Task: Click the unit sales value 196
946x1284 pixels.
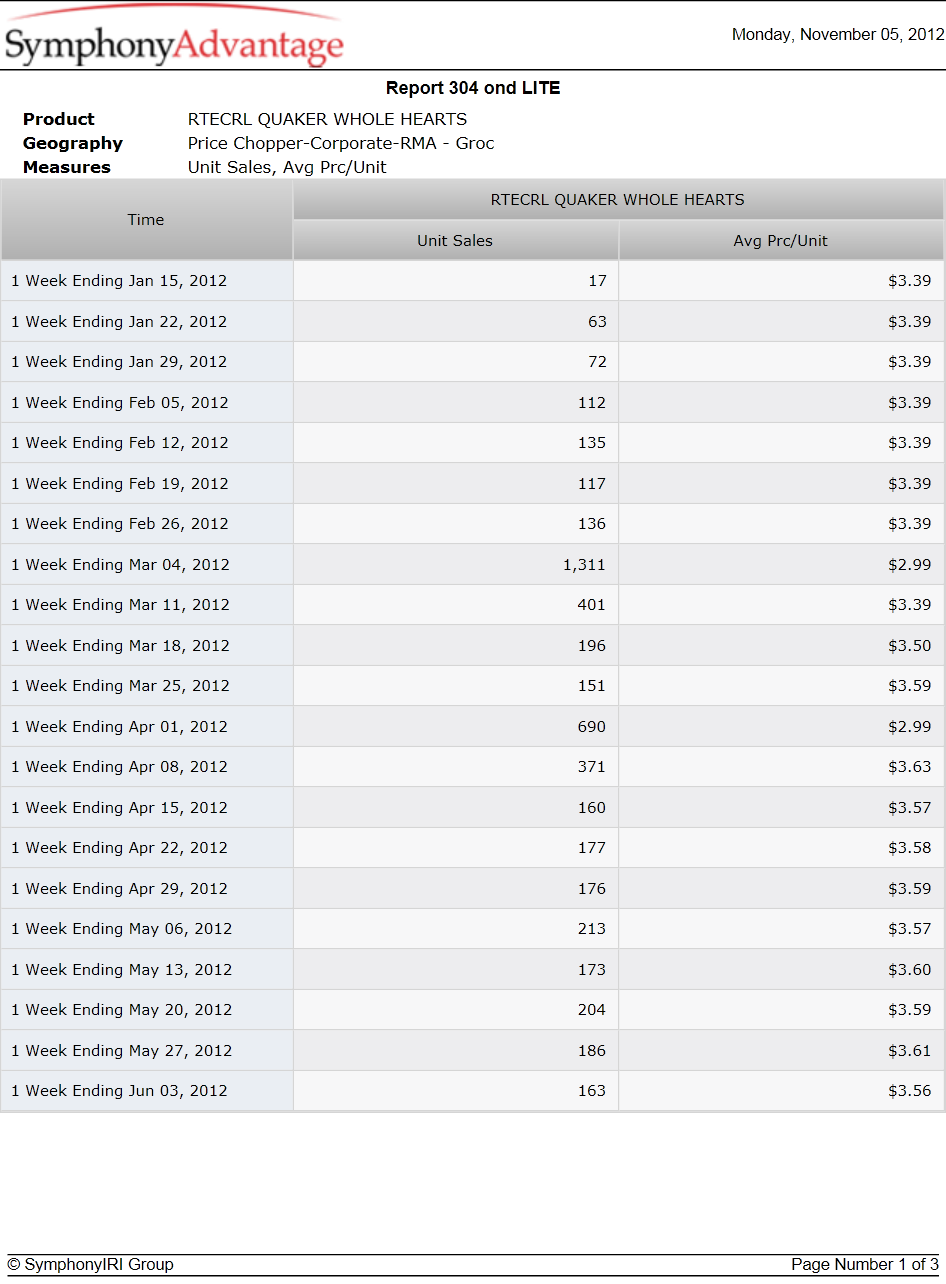Action: 592,646
